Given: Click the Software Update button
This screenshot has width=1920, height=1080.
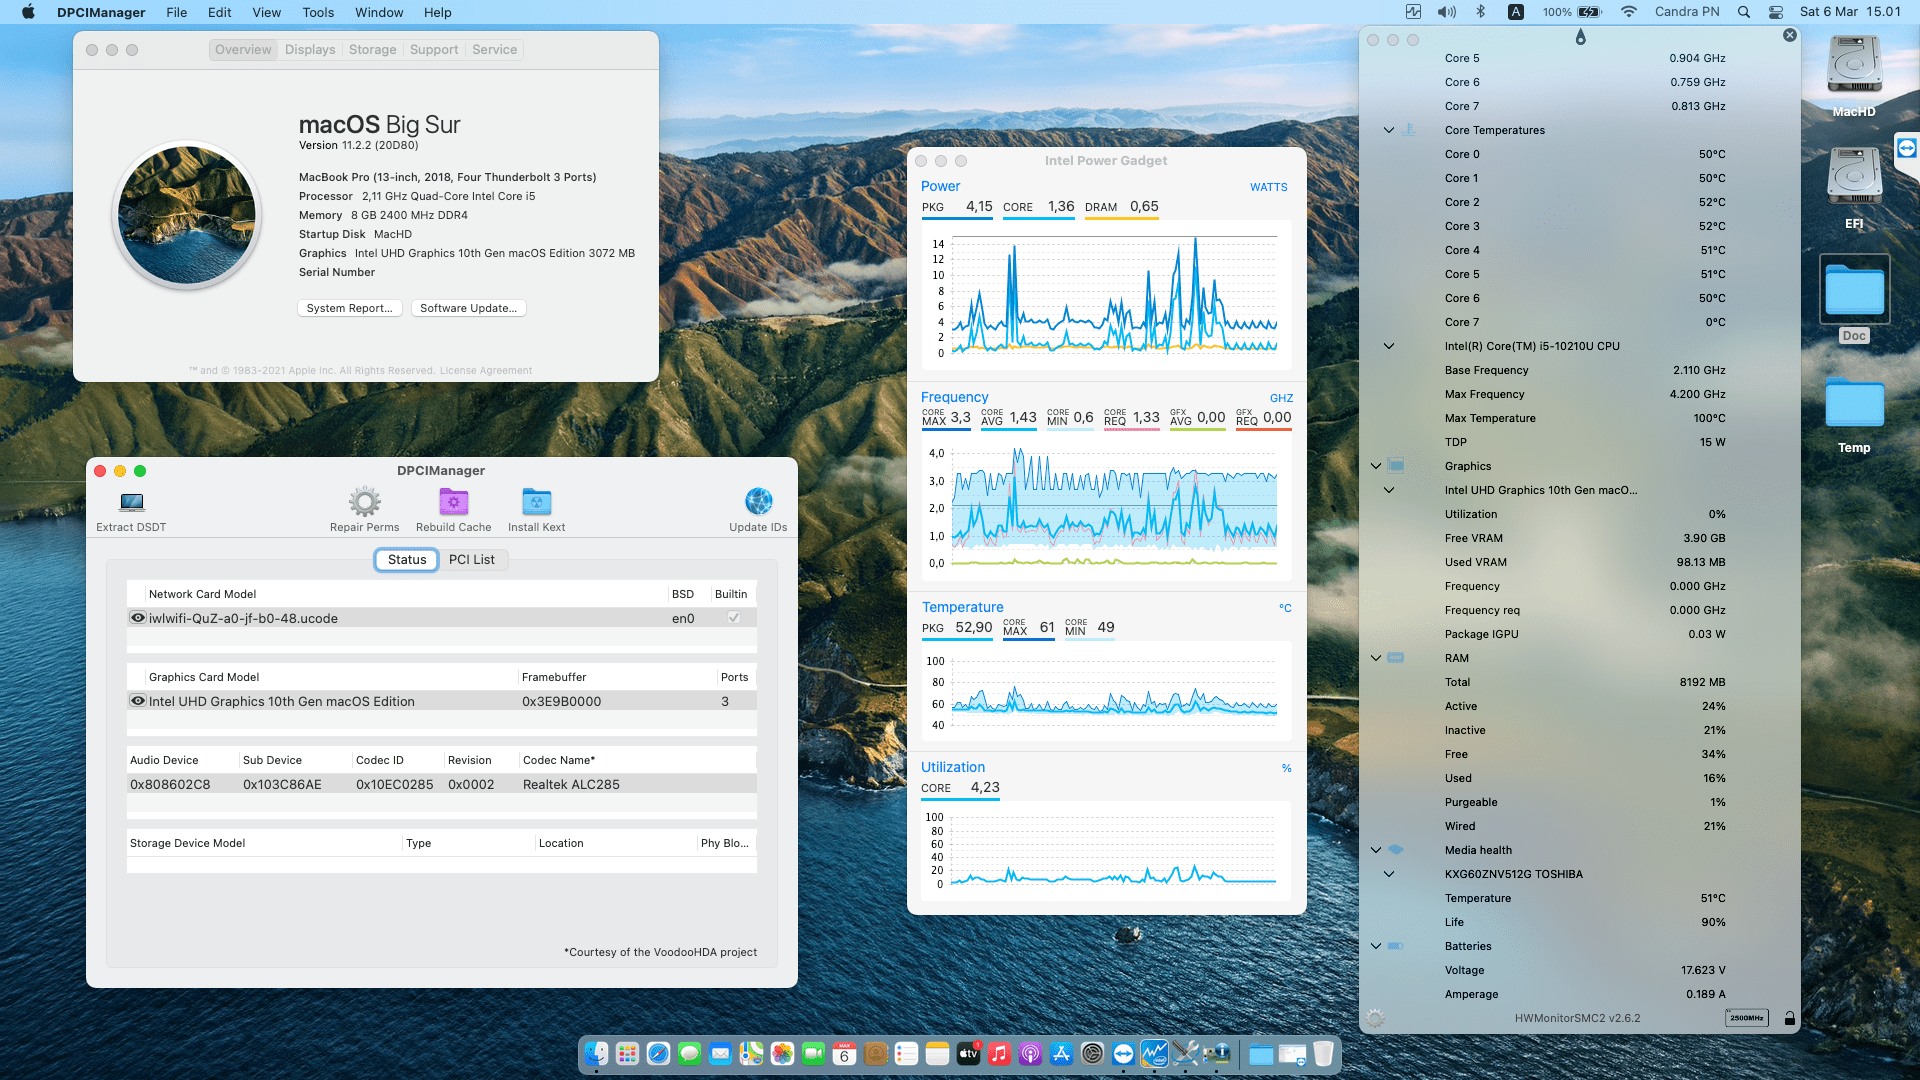Looking at the screenshot, I should tap(468, 308).
